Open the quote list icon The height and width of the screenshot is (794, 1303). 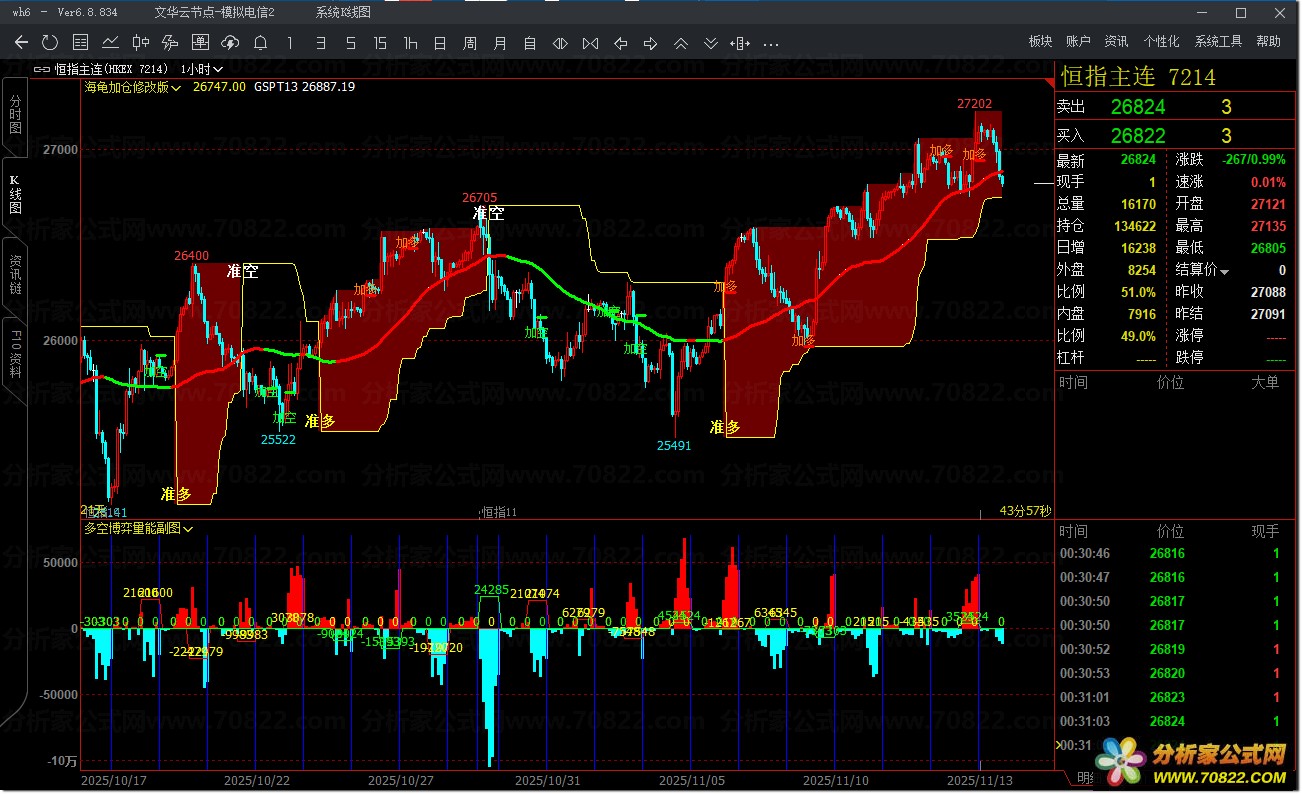pyautogui.click(x=81, y=42)
